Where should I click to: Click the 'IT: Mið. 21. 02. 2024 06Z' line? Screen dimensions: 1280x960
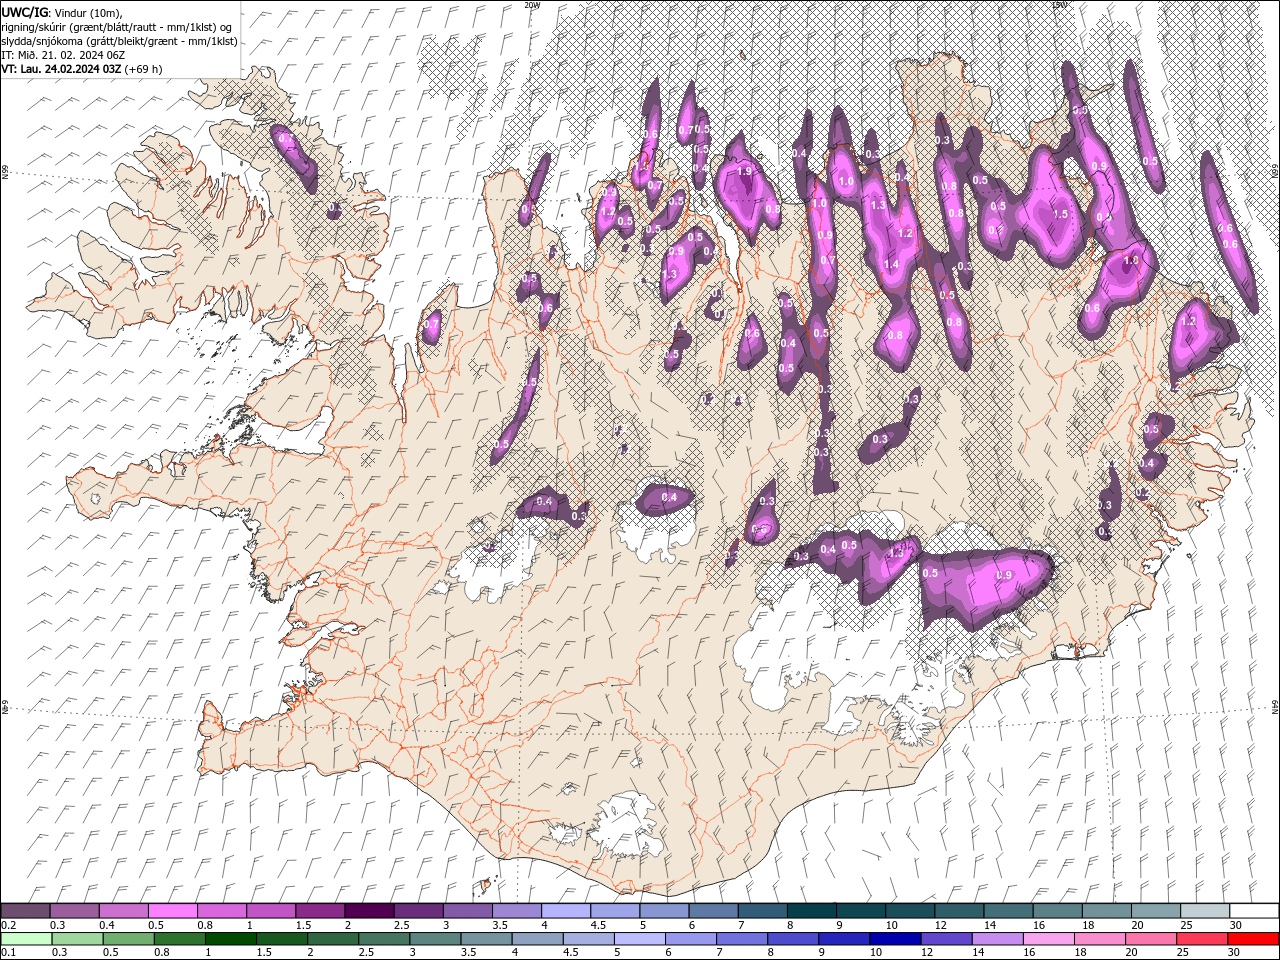pyautogui.click(x=63, y=54)
